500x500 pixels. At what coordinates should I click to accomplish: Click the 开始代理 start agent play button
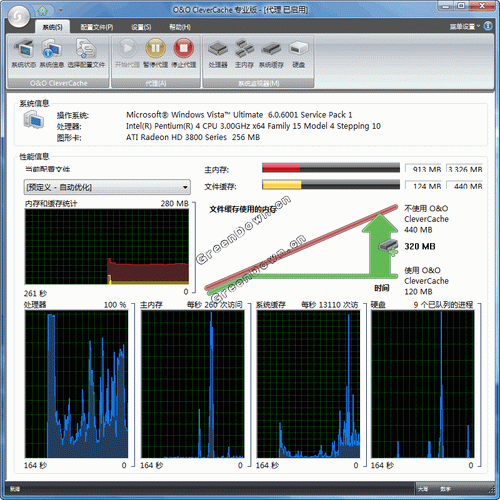(127, 53)
